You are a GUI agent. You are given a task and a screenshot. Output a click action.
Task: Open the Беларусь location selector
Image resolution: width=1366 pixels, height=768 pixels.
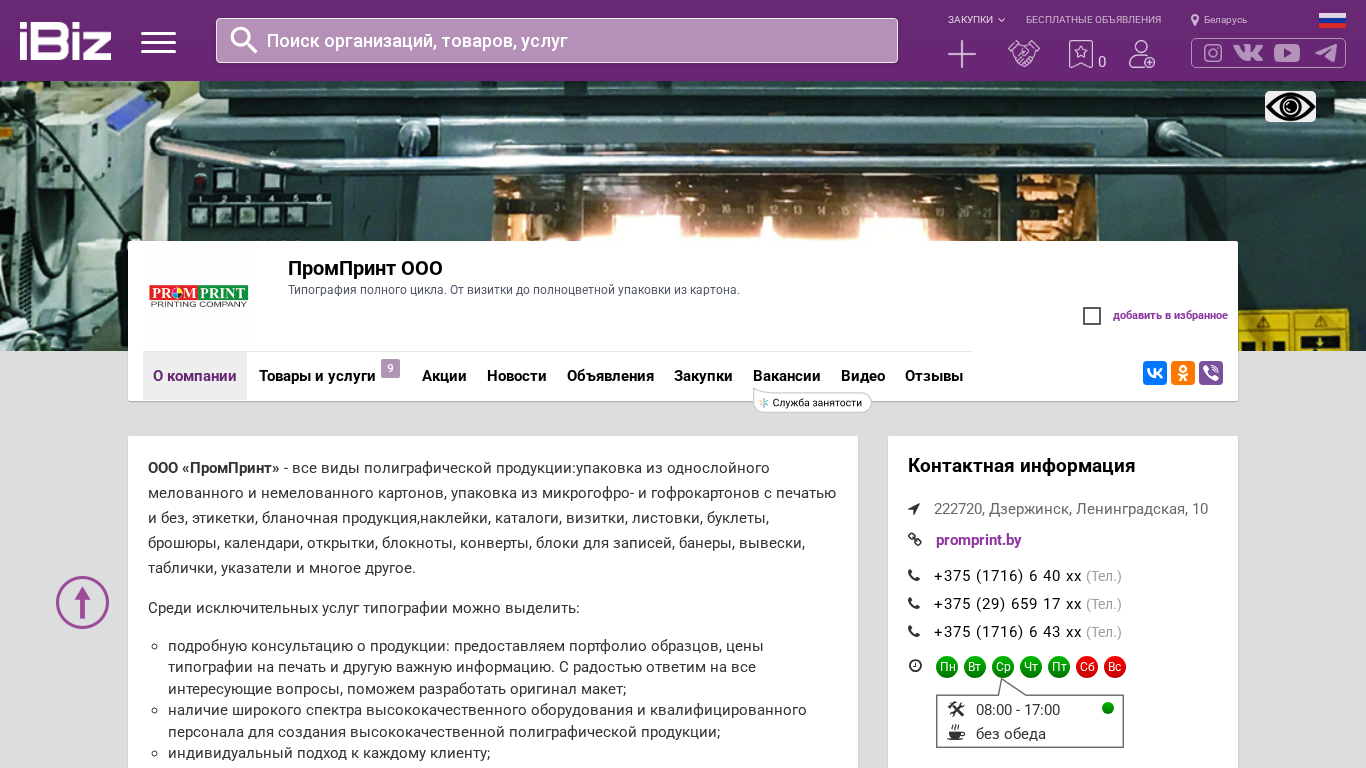click(1219, 20)
